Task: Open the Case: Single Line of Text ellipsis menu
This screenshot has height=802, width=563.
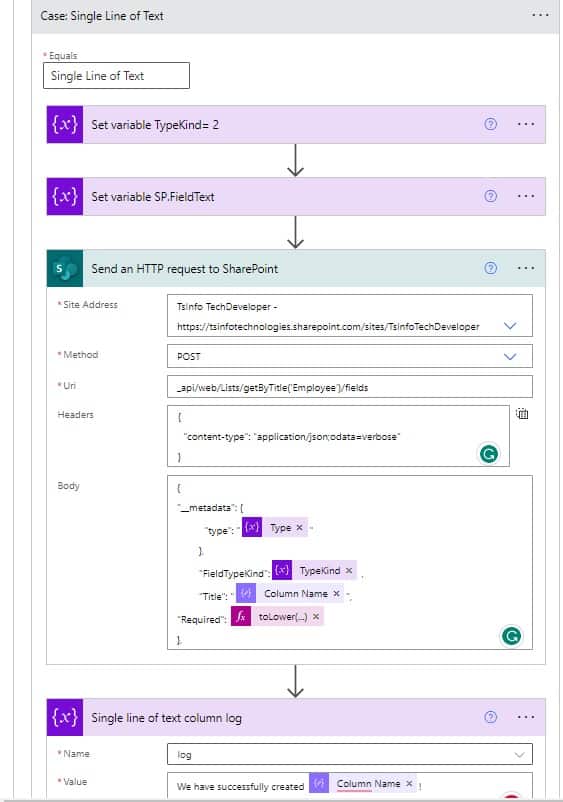Action: tap(540, 15)
